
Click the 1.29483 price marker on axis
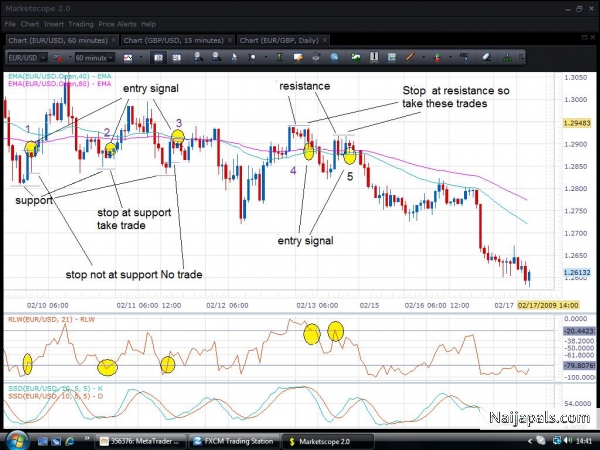577,123
